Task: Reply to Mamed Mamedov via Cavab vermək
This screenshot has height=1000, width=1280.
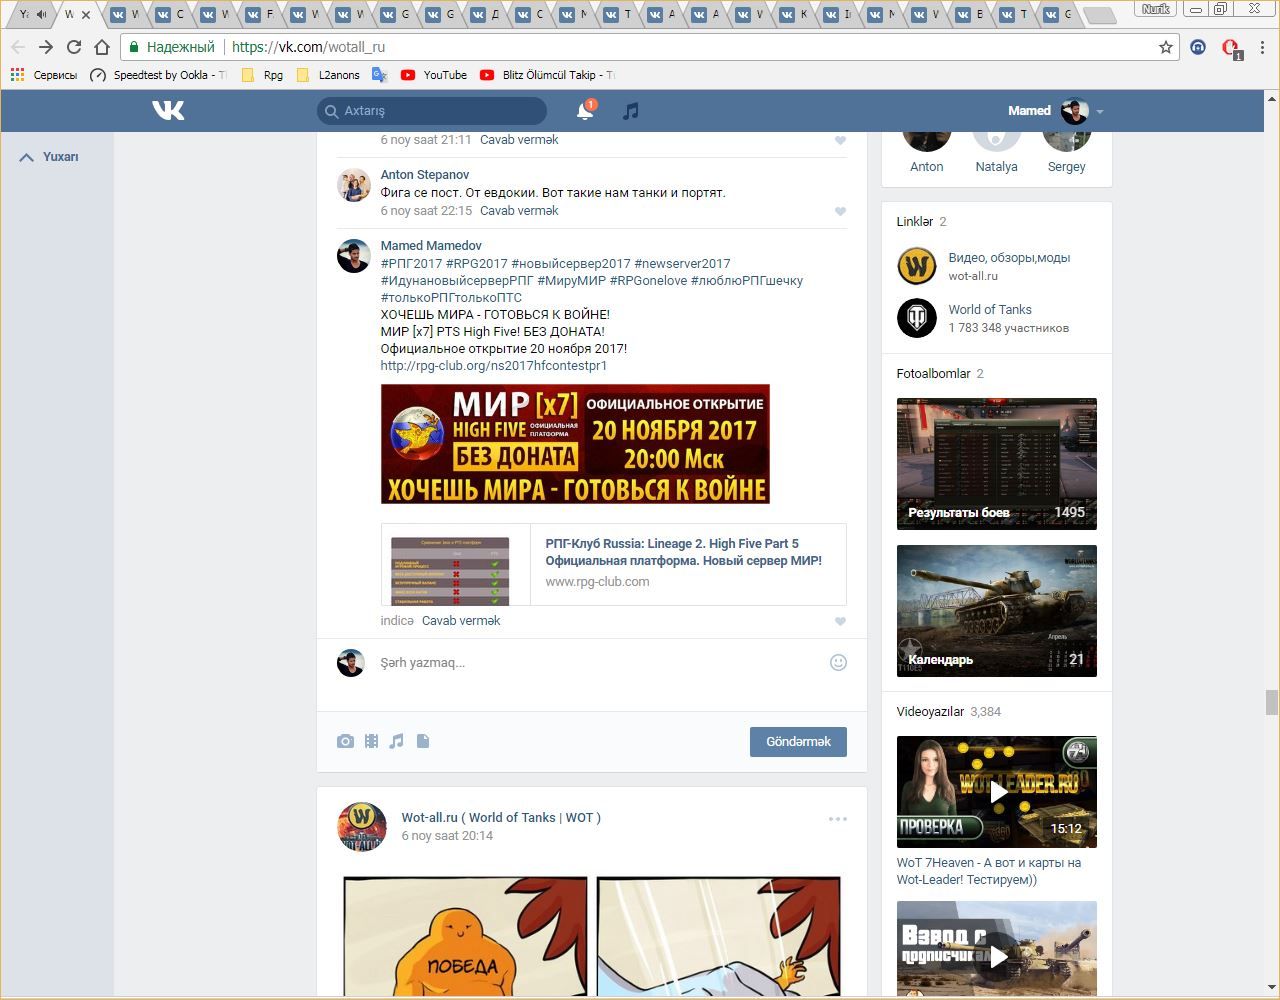Action: pos(461,621)
